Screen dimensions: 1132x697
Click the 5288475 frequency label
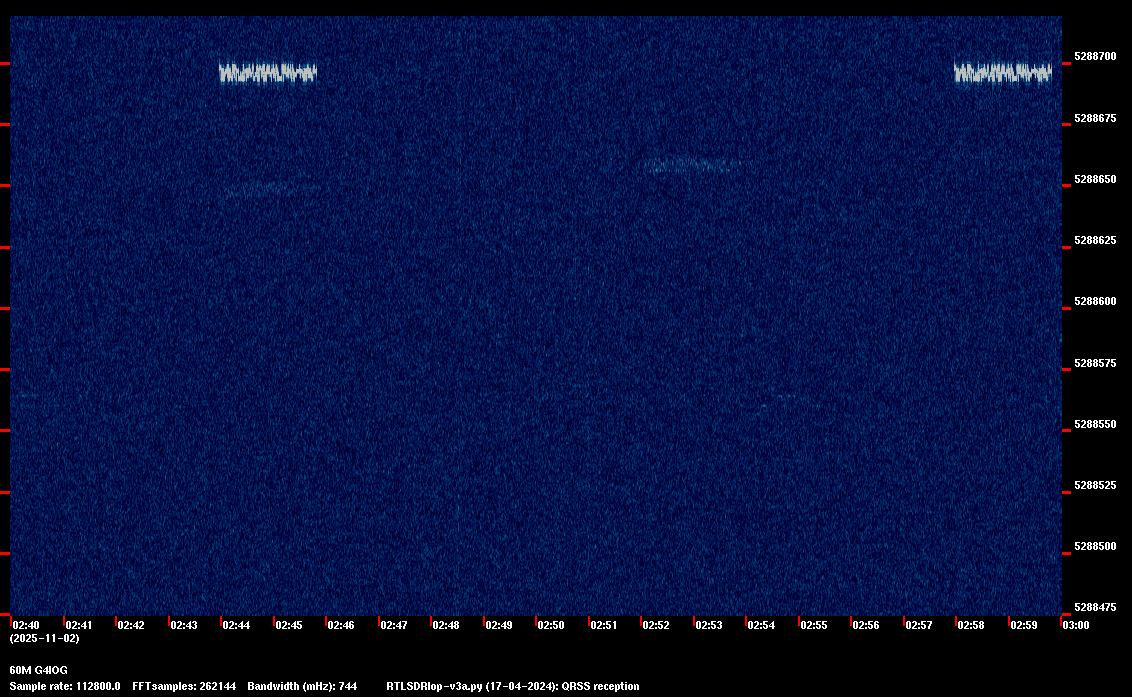(x=1095, y=607)
